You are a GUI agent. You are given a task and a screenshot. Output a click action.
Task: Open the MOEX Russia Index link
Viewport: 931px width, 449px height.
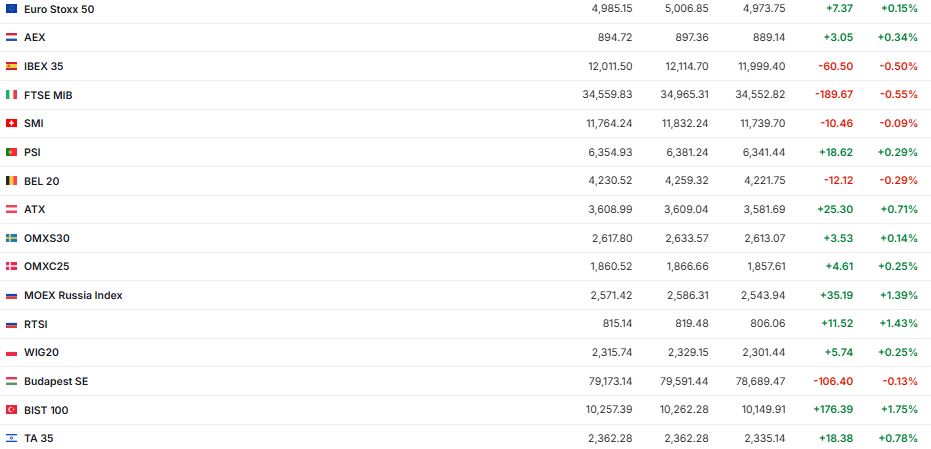(x=73, y=296)
